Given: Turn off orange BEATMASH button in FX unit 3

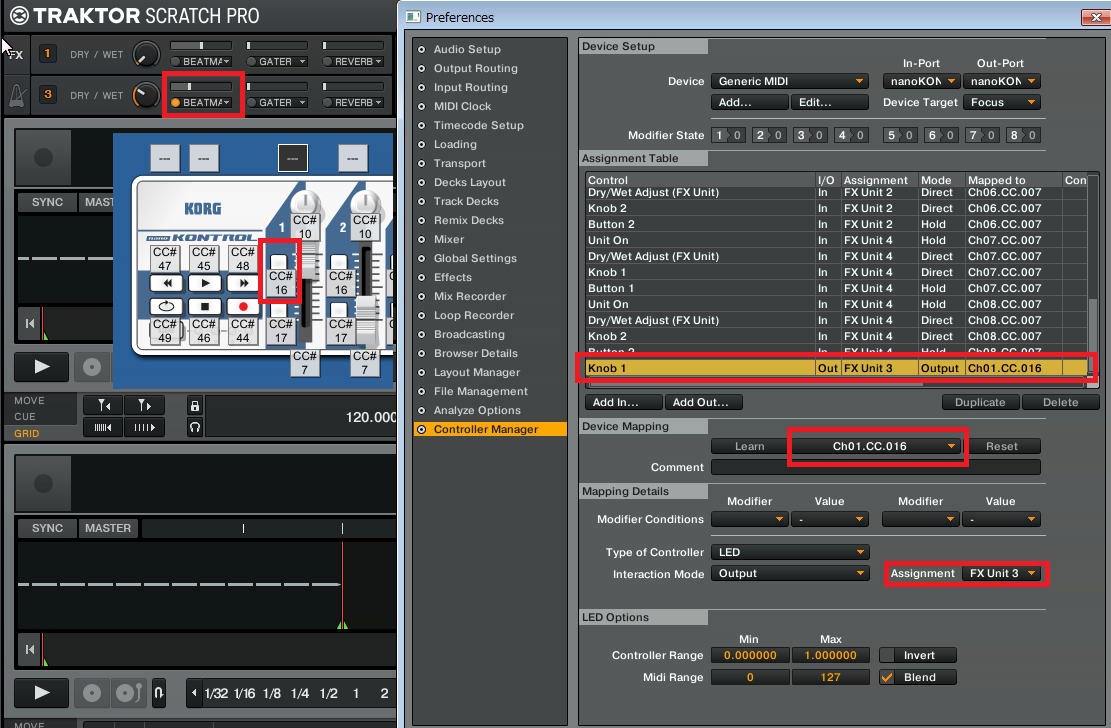Looking at the screenshot, I should click(175, 103).
